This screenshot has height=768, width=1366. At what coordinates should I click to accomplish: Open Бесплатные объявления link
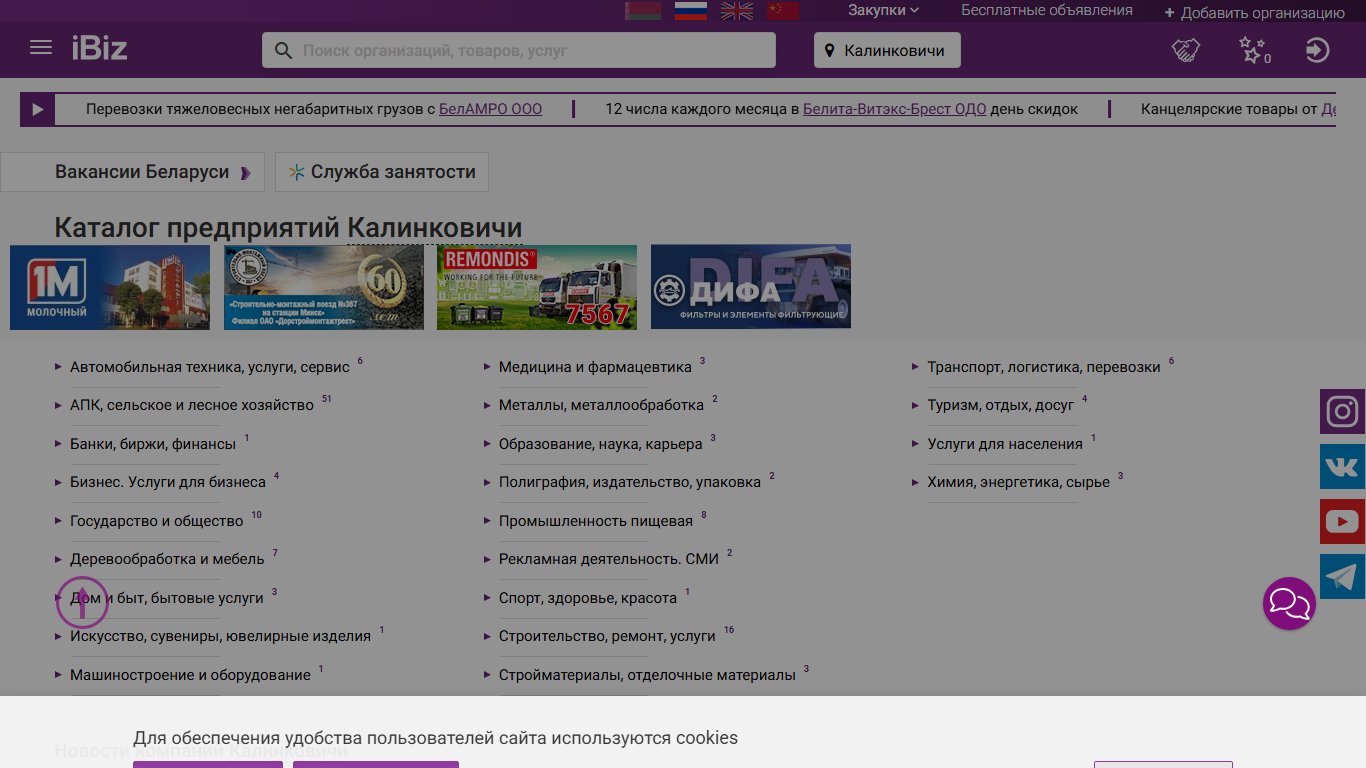pyautogui.click(x=1047, y=10)
